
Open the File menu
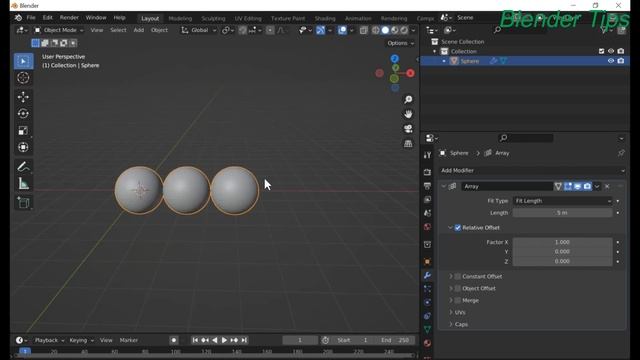click(31, 18)
